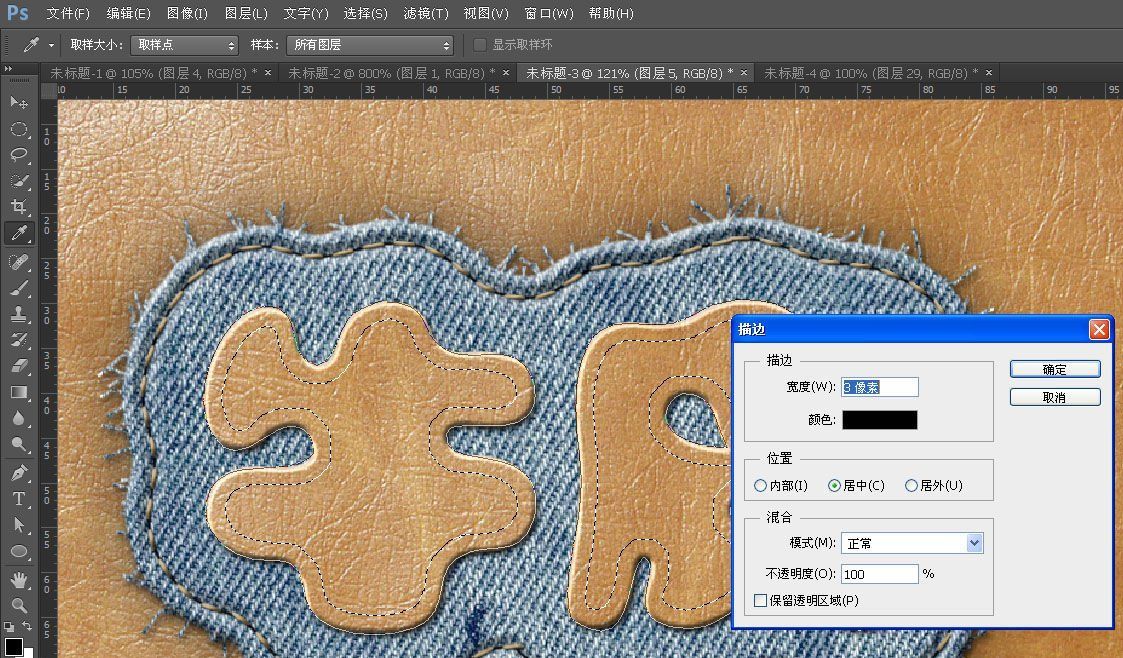Select the Crop tool
This screenshot has width=1123, height=658.
(x=19, y=207)
